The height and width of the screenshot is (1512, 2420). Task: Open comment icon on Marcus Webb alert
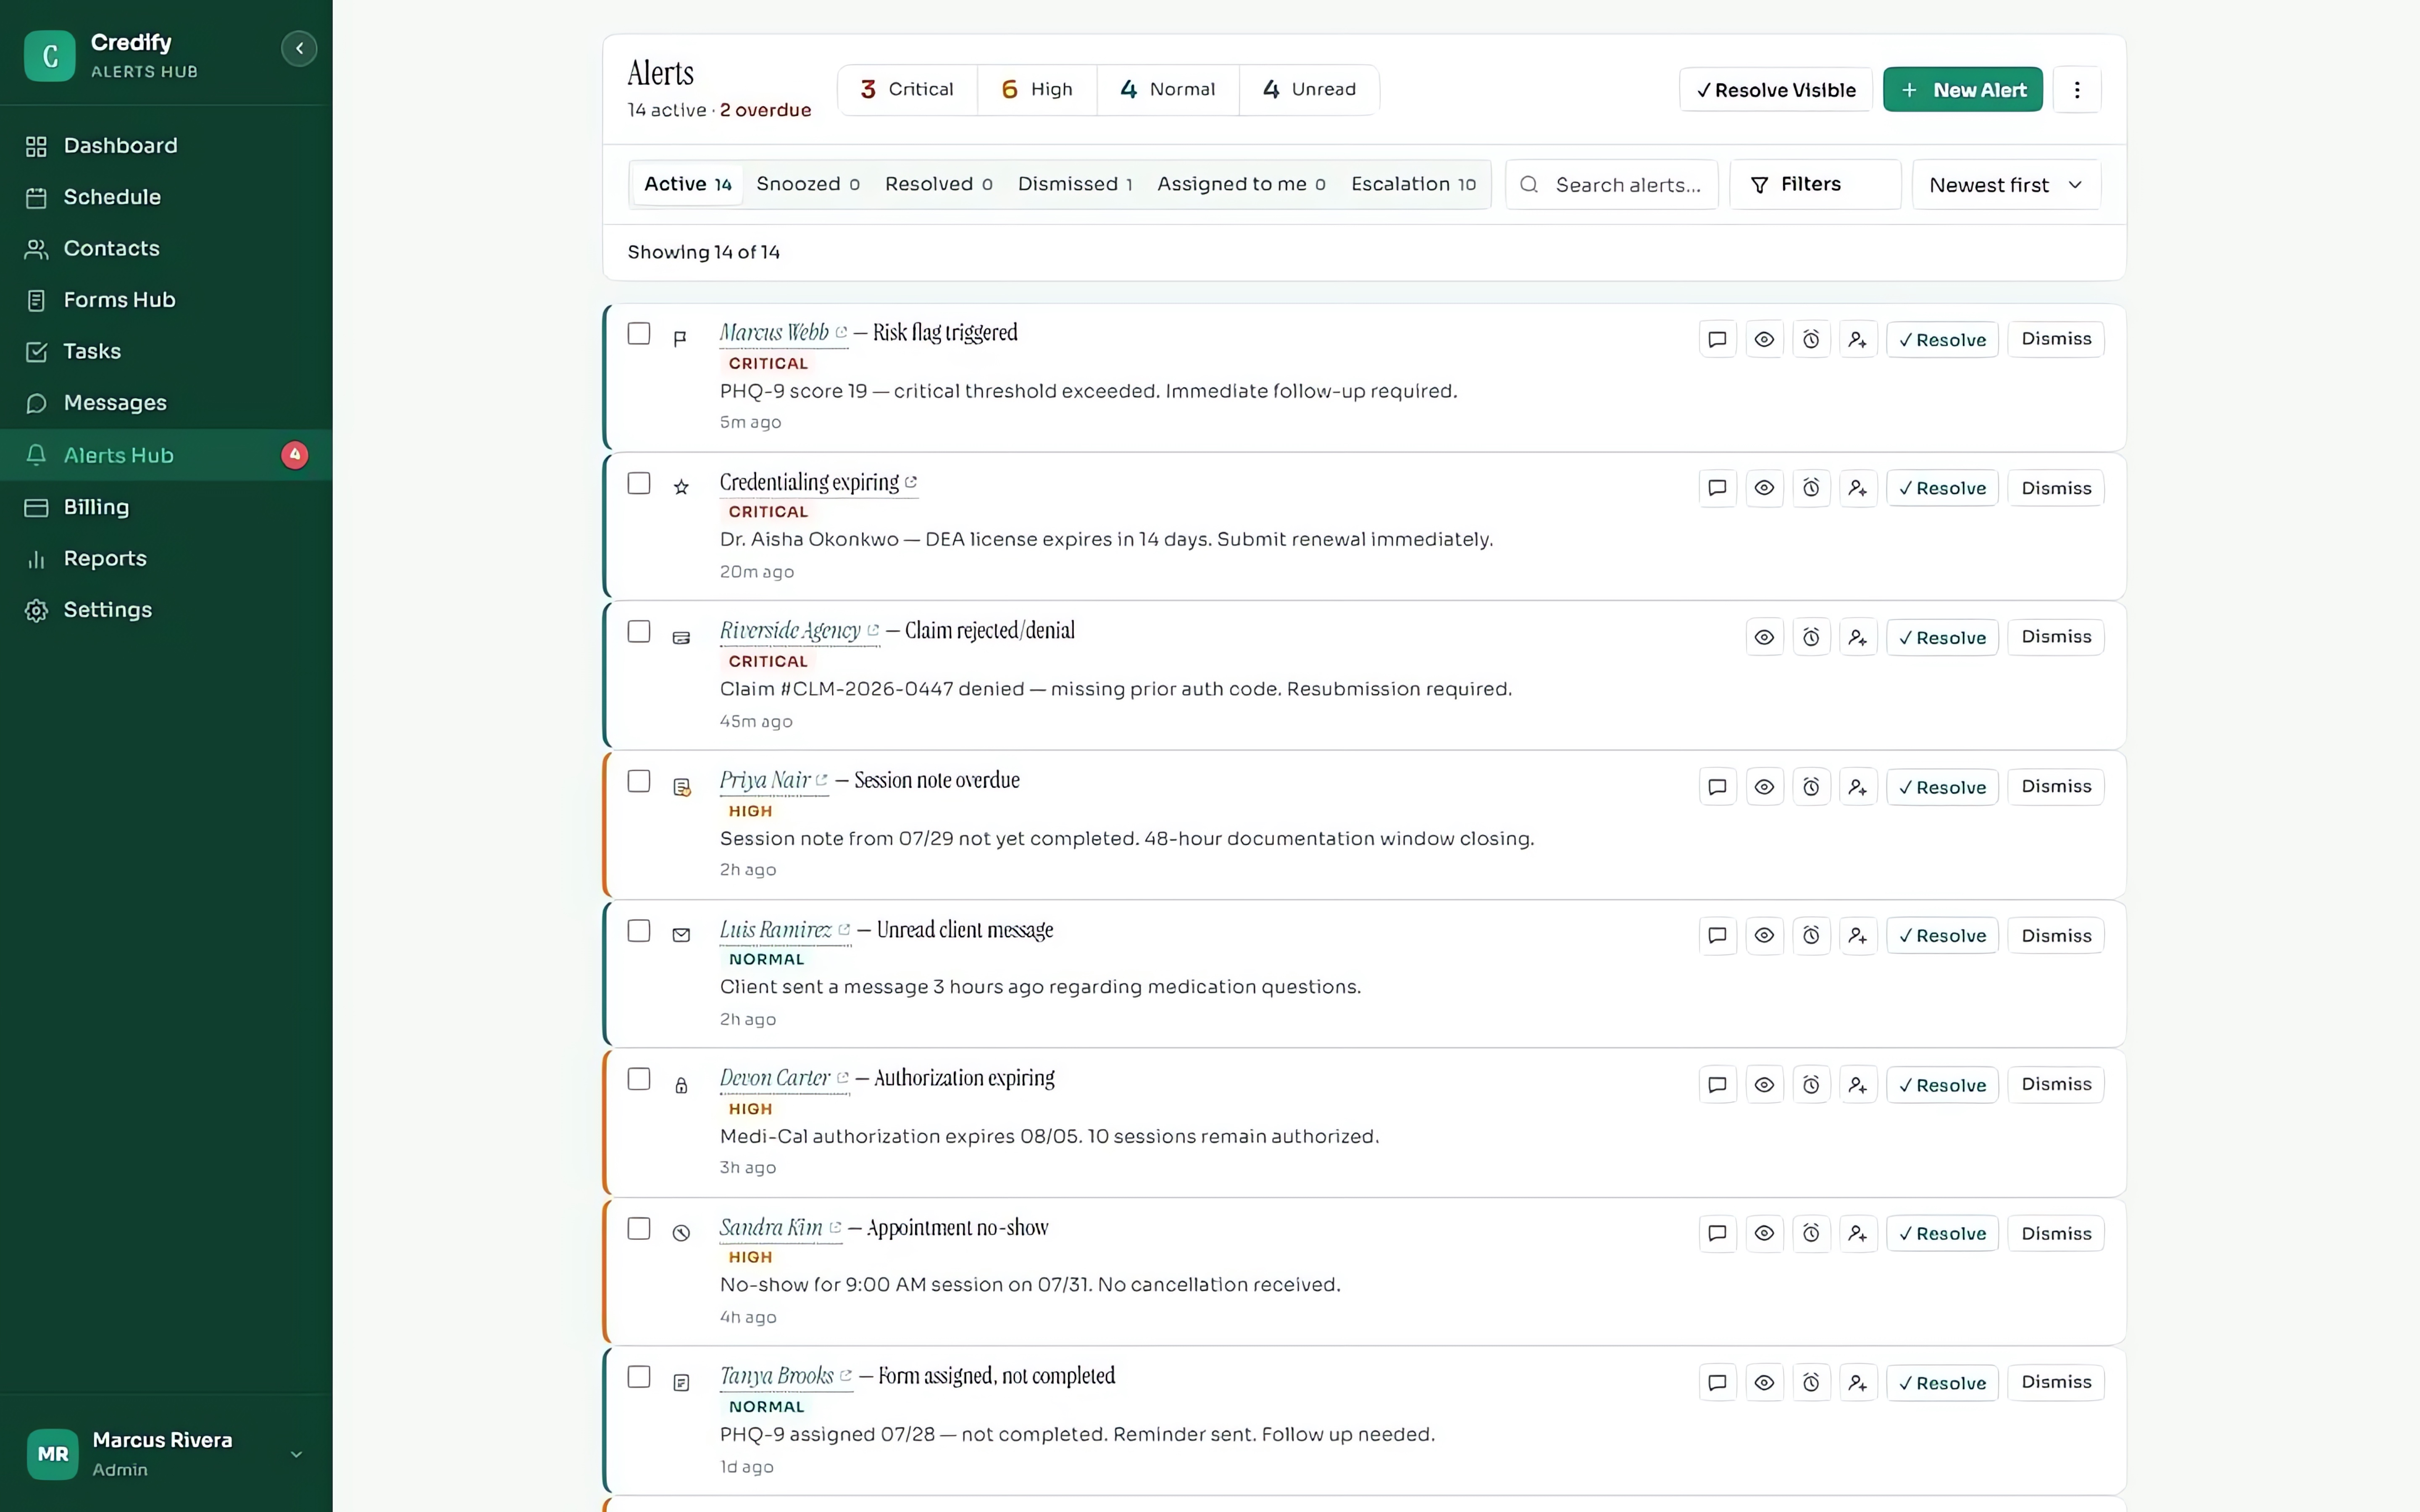tap(1717, 339)
